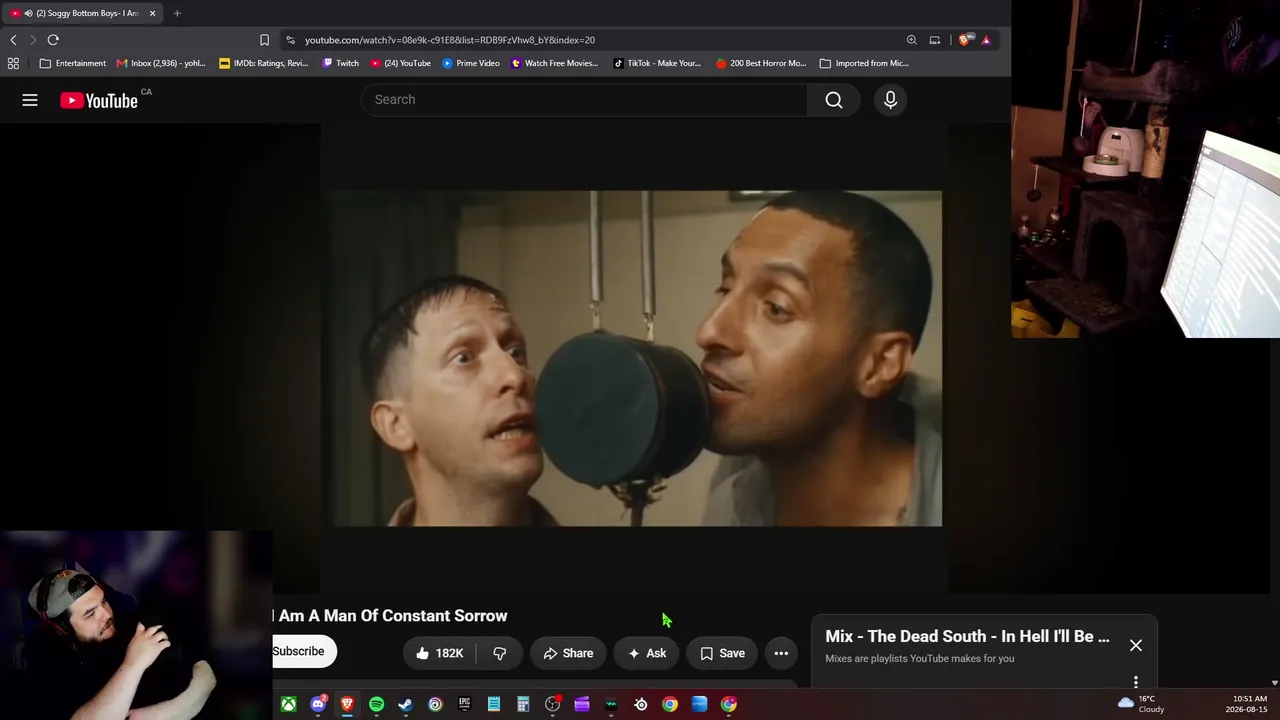Open the YouTube guide hamburger menu
Viewport: 1280px width, 720px height.
point(30,100)
